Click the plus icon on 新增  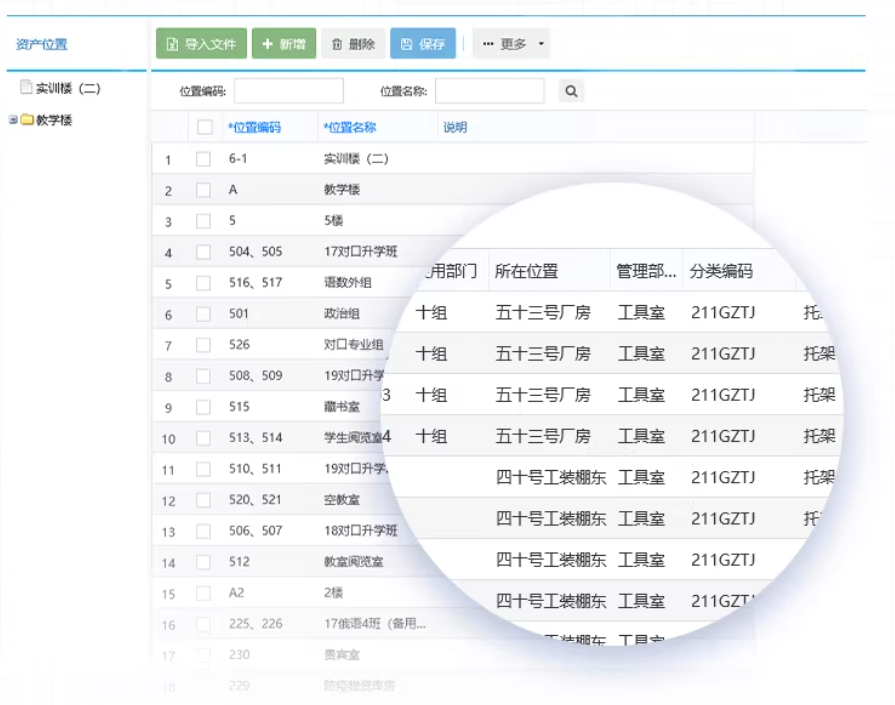(x=267, y=43)
